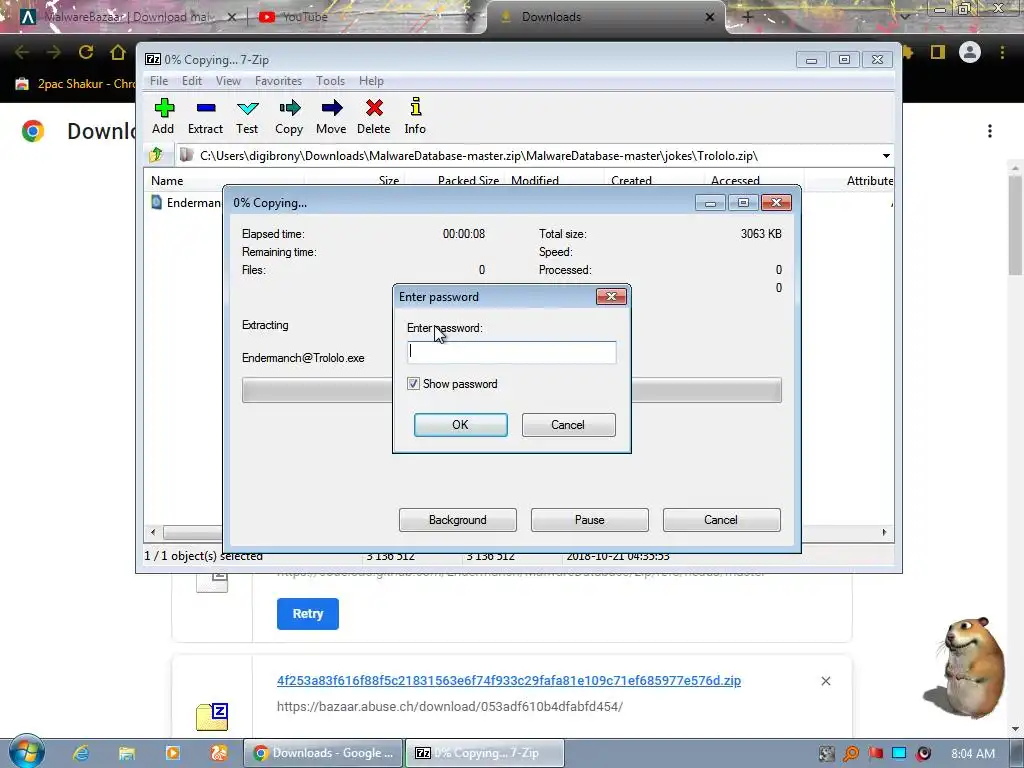Open the Favorites menu in 7-Zip
This screenshot has height=768, width=1024.
click(278, 81)
